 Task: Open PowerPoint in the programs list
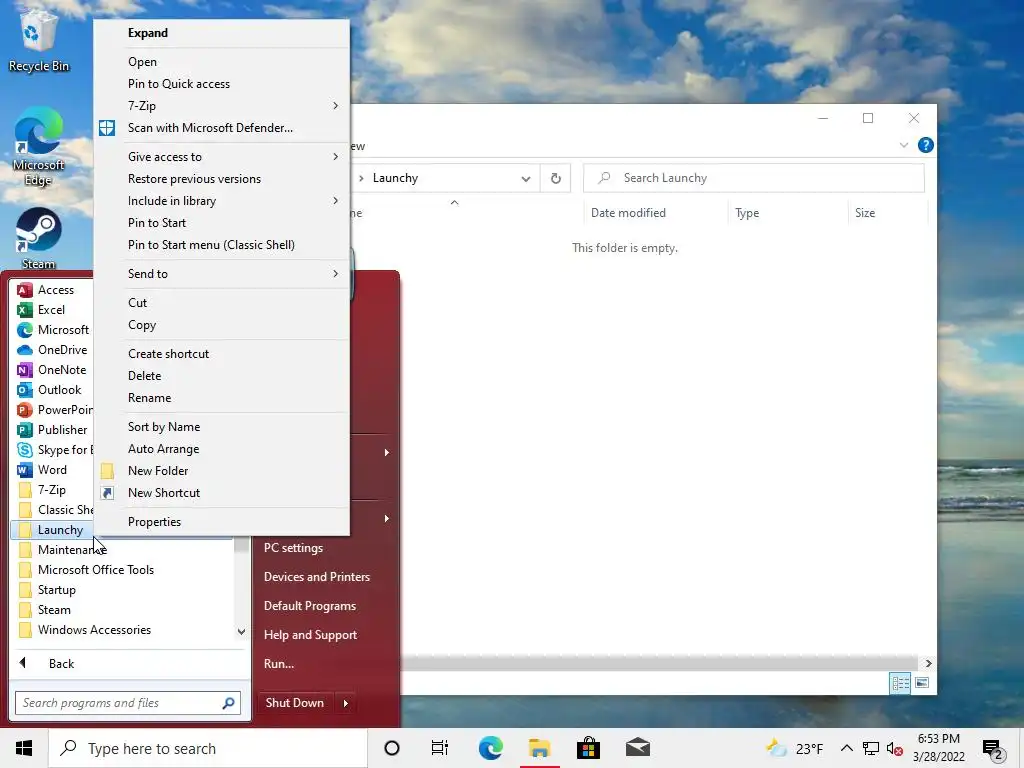[x=55, y=409]
